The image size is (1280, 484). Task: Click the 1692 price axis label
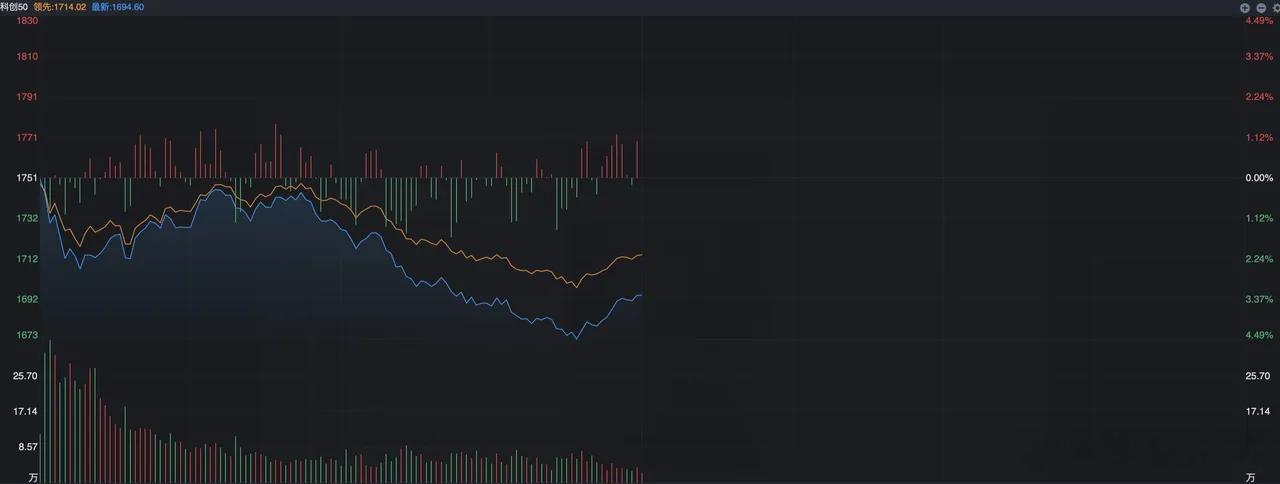(27, 299)
